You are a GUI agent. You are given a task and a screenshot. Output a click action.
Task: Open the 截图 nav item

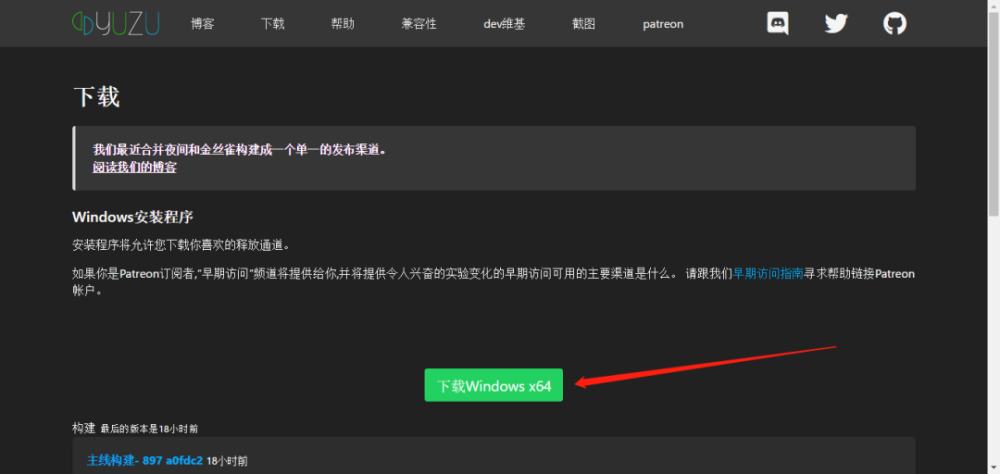(x=584, y=24)
